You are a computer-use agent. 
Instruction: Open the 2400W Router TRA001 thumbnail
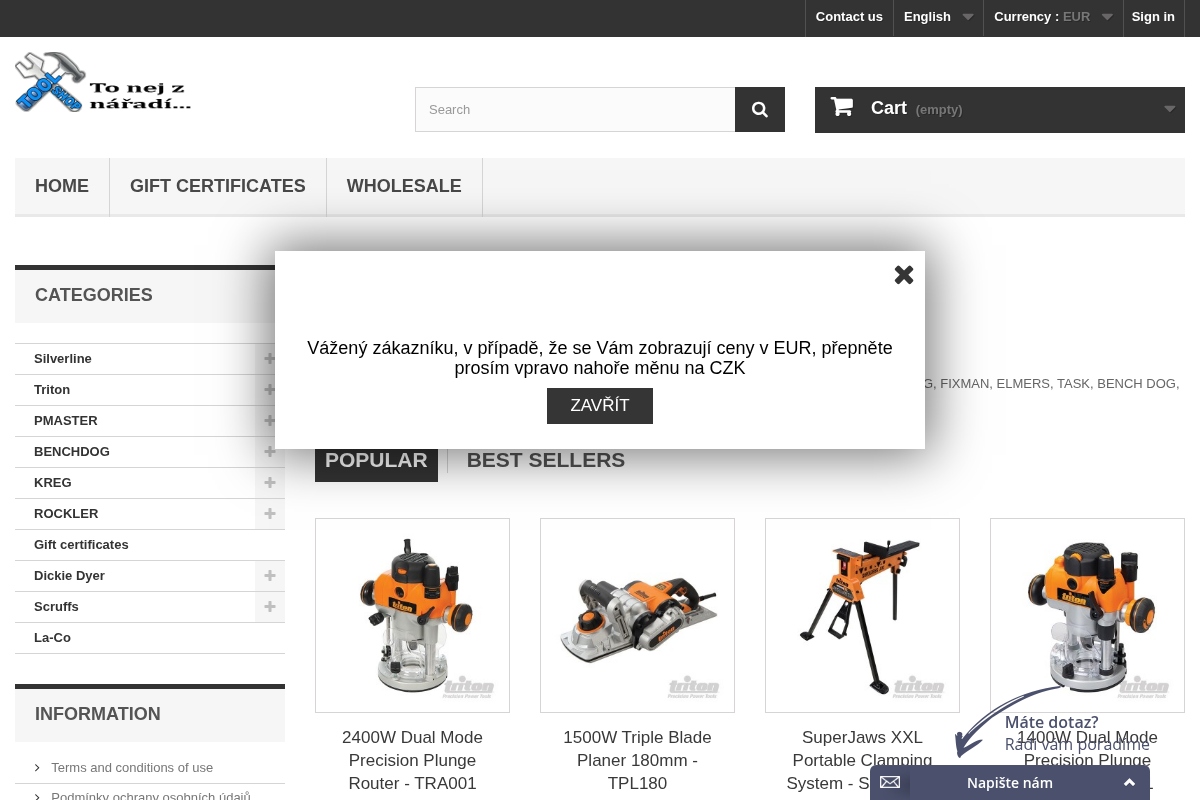point(412,615)
